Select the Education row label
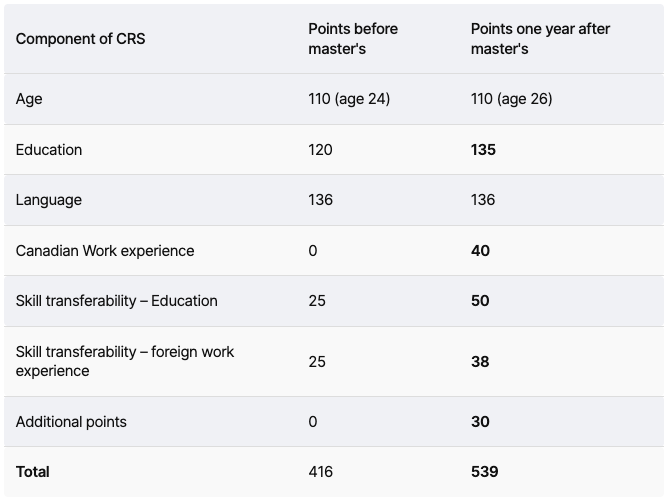Viewport: 666px width, 498px height. pos(49,150)
